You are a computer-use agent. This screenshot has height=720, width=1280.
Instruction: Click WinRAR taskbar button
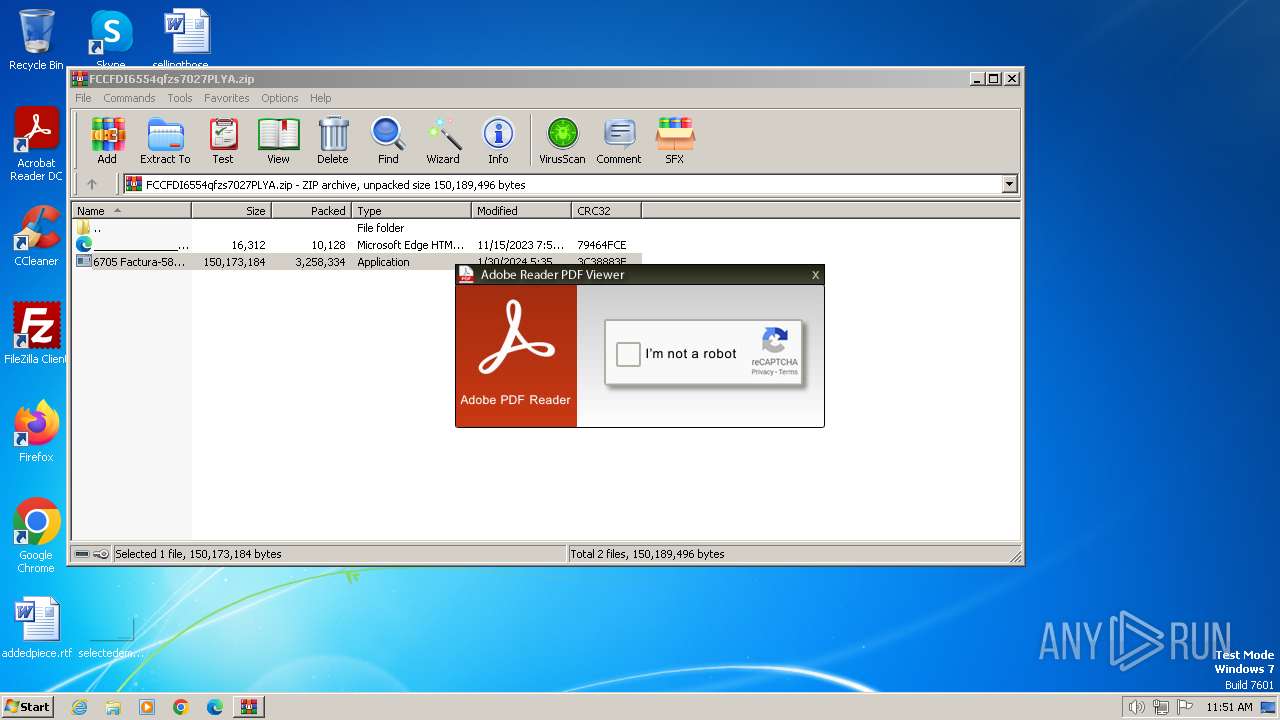pyautogui.click(x=249, y=707)
